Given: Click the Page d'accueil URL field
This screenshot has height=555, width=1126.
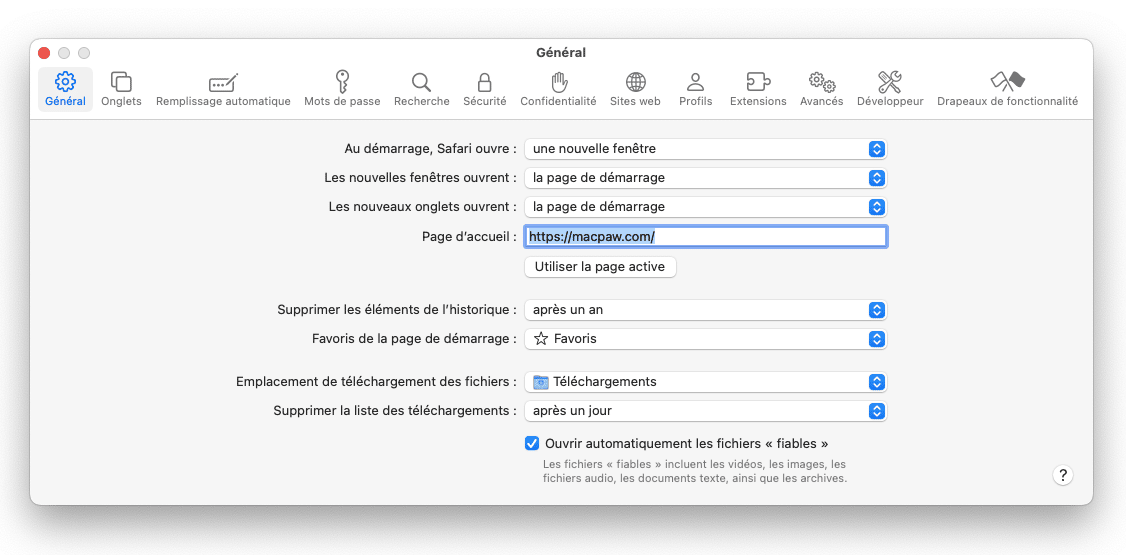Looking at the screenshot, I should tap(706, 236).
